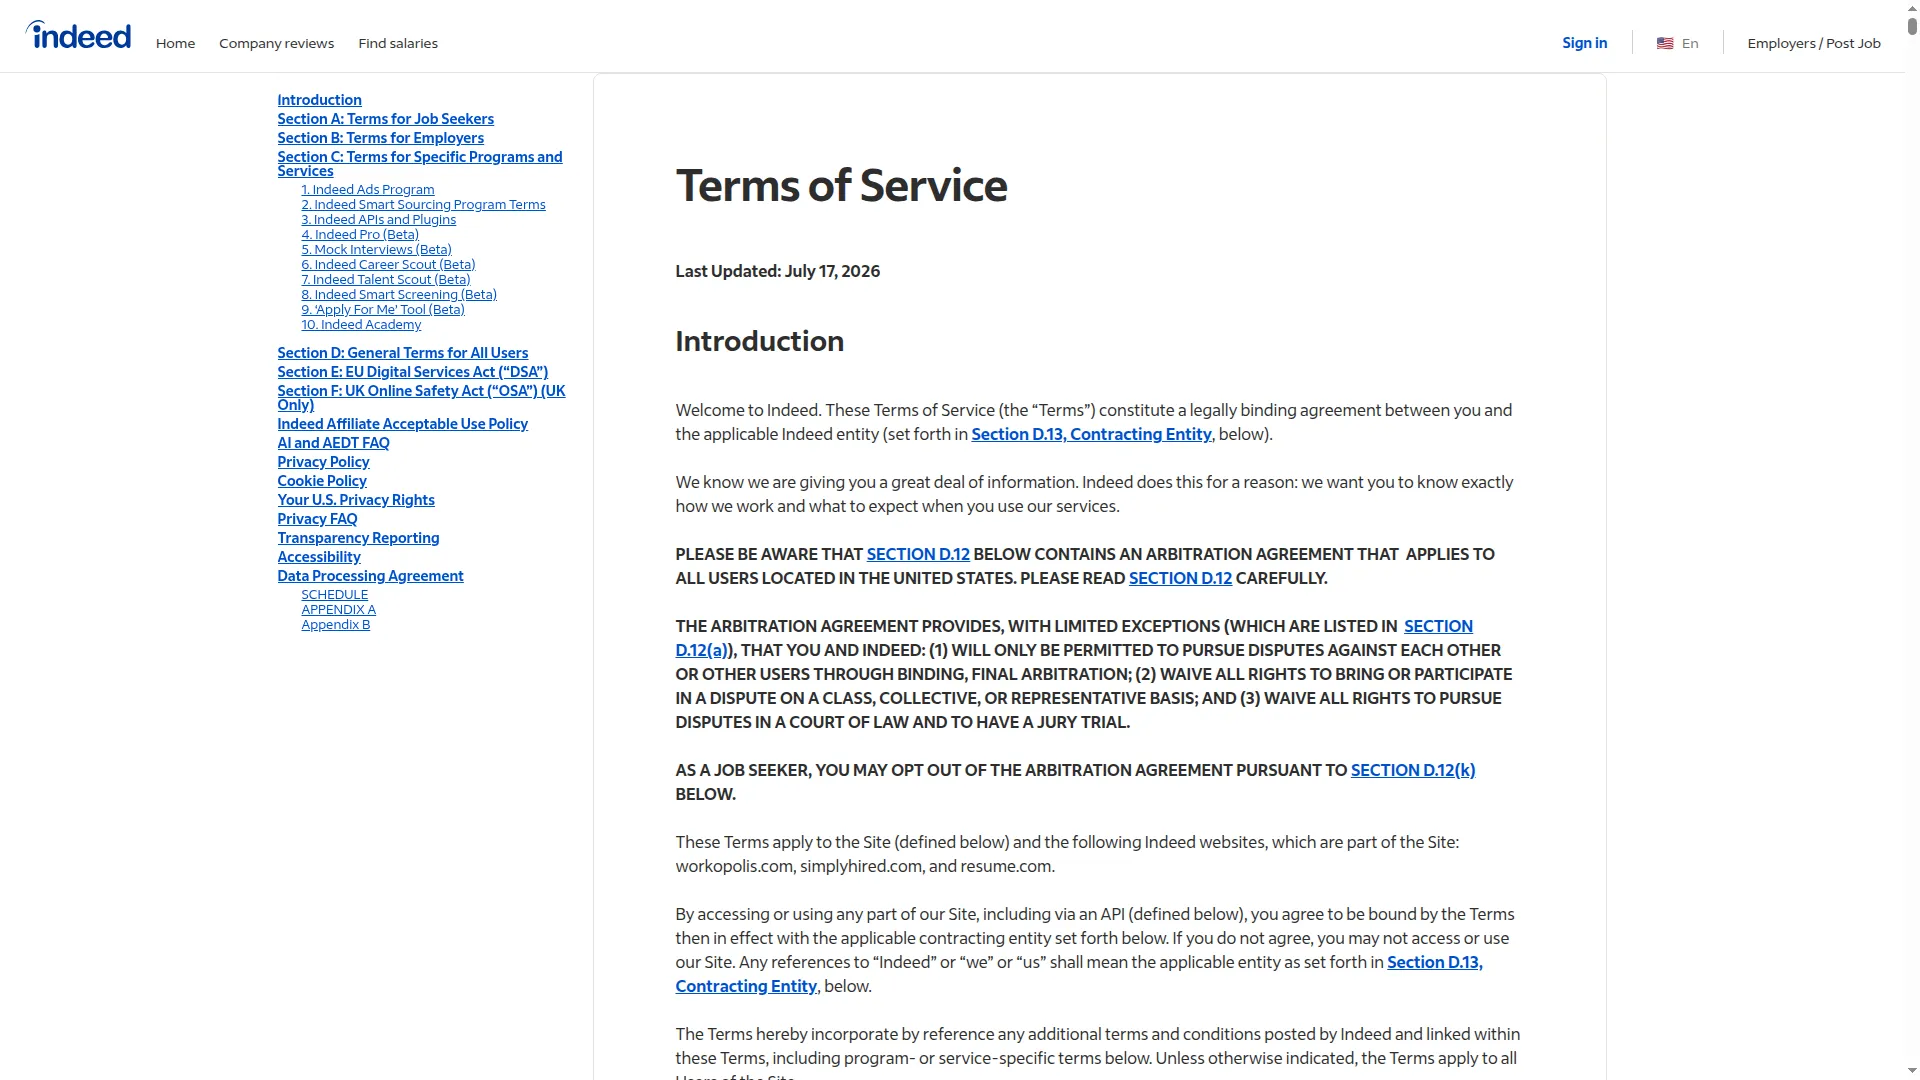Viewport: 1920px width, 1080px height.
Task: Open the Privacy Policy sidebar link
Action: tap(323, 462)
